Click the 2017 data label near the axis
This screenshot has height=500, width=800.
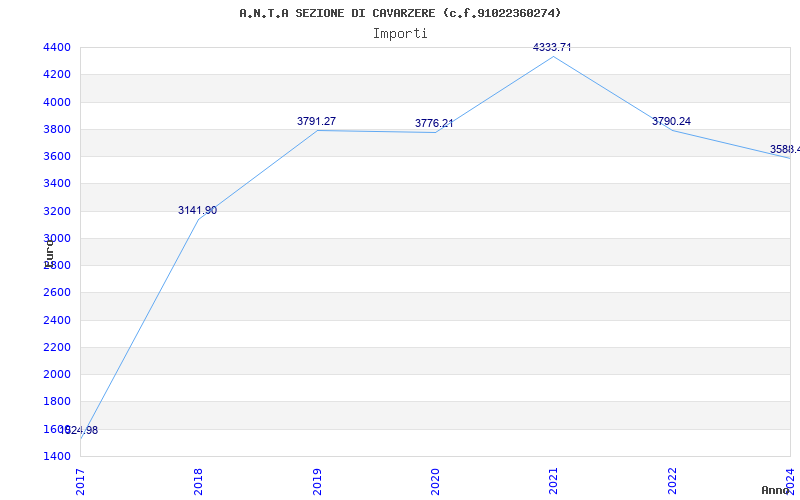(79, 431)
